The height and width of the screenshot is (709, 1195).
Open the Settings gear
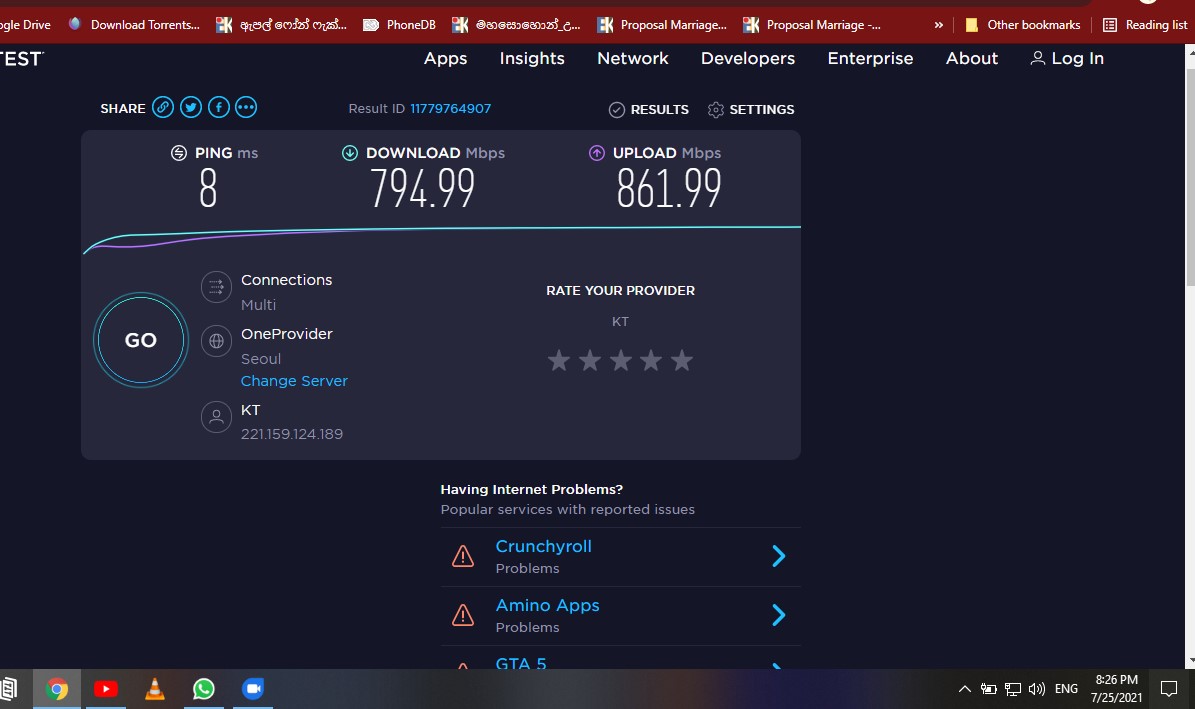coord(716,110)
